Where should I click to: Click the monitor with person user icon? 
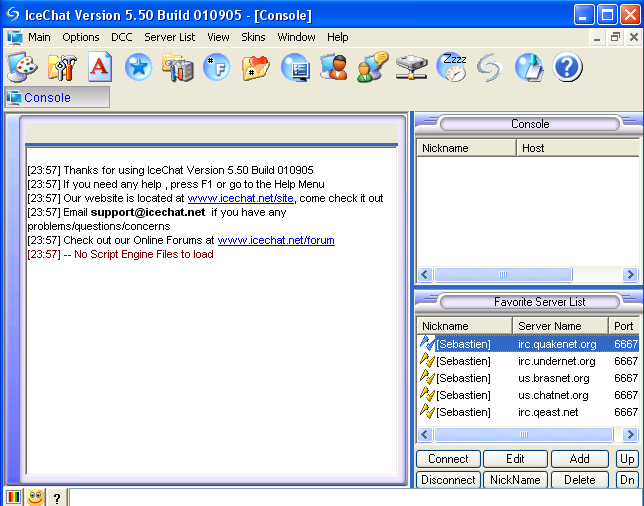[334, 67]
